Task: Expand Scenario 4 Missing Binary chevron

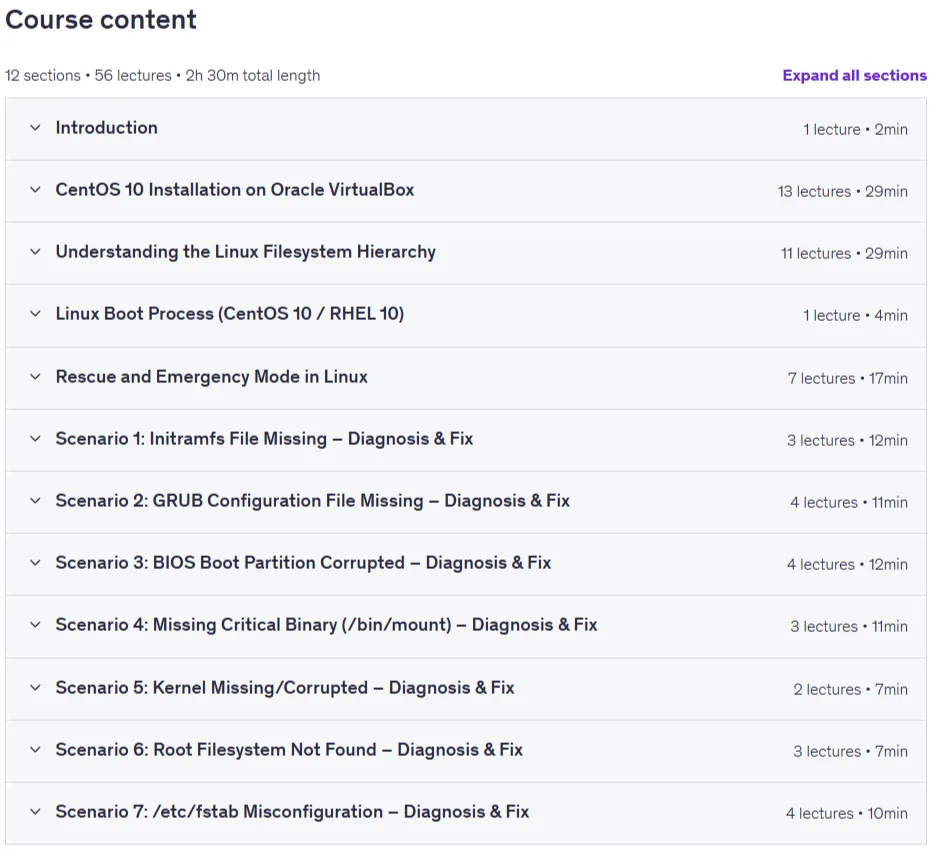Action: click(36, 625)
